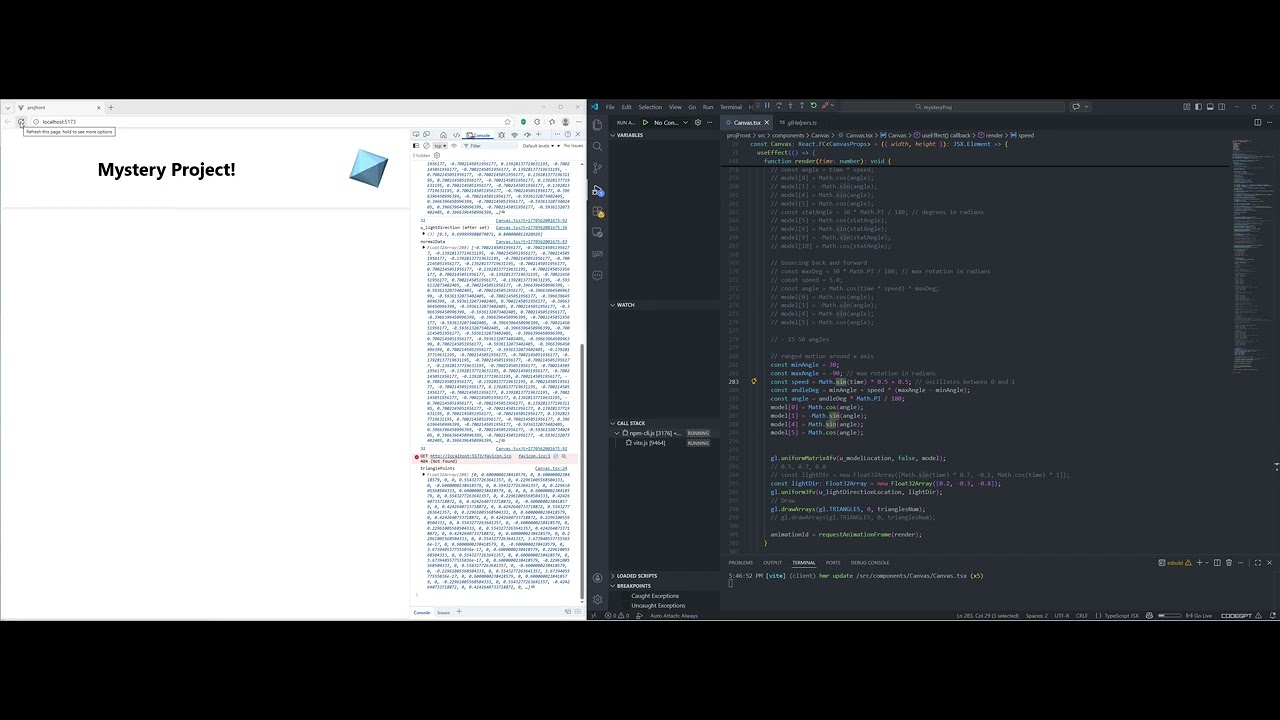Viewport: 1280px width, 720px height.
Task: Change language mode TypeScript JSX in status bar
Action: click(x=1122, y=616)
